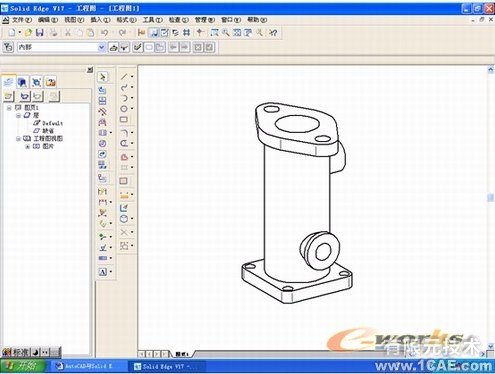Select the Line drawing tool
The width and height of the screenshot is (495, 374).
pos(124,77)
